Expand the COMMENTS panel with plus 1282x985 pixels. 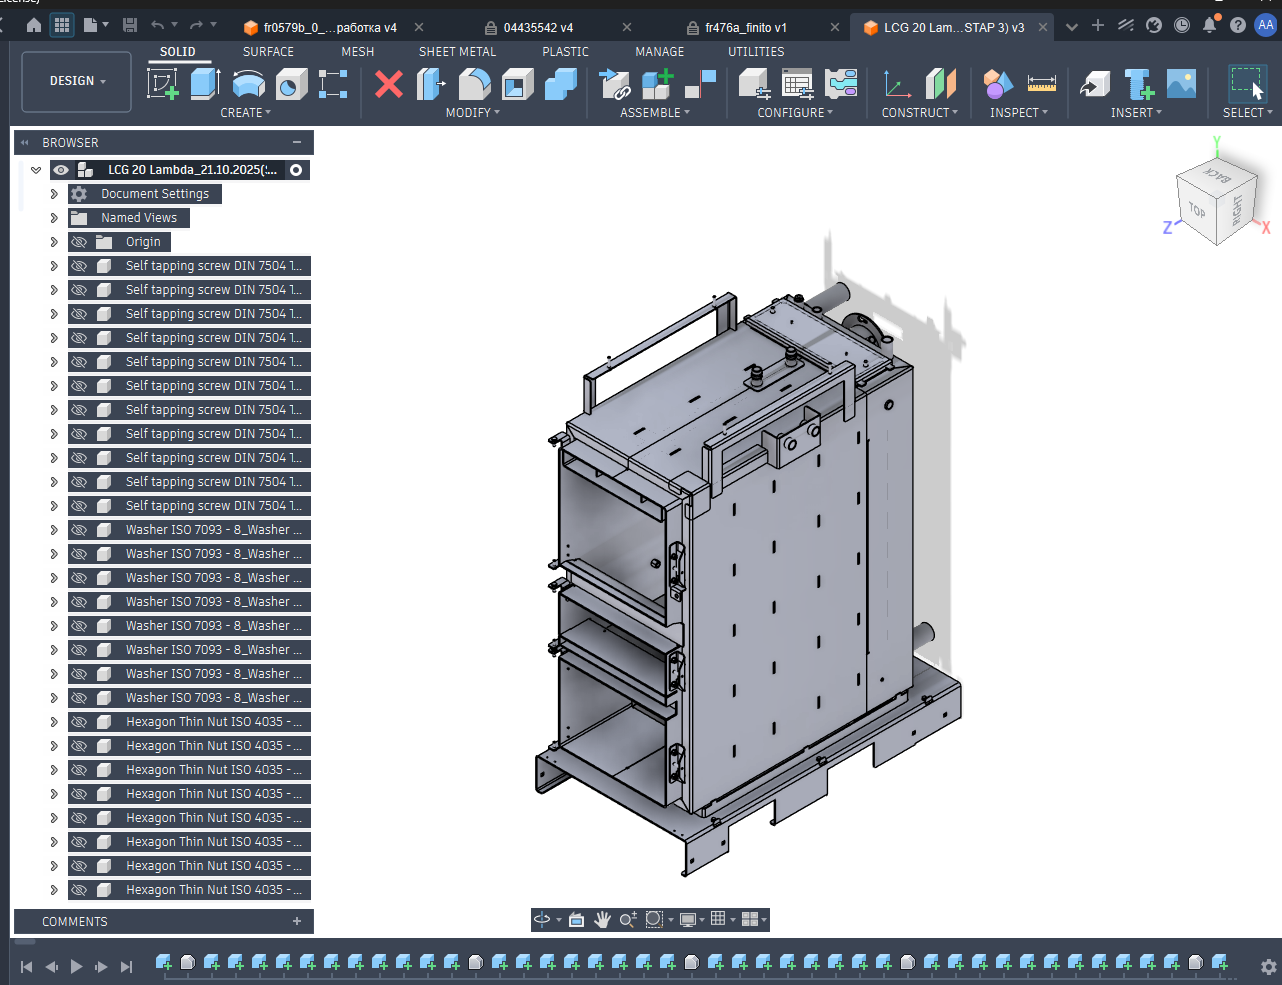click(x=297, y=921)
